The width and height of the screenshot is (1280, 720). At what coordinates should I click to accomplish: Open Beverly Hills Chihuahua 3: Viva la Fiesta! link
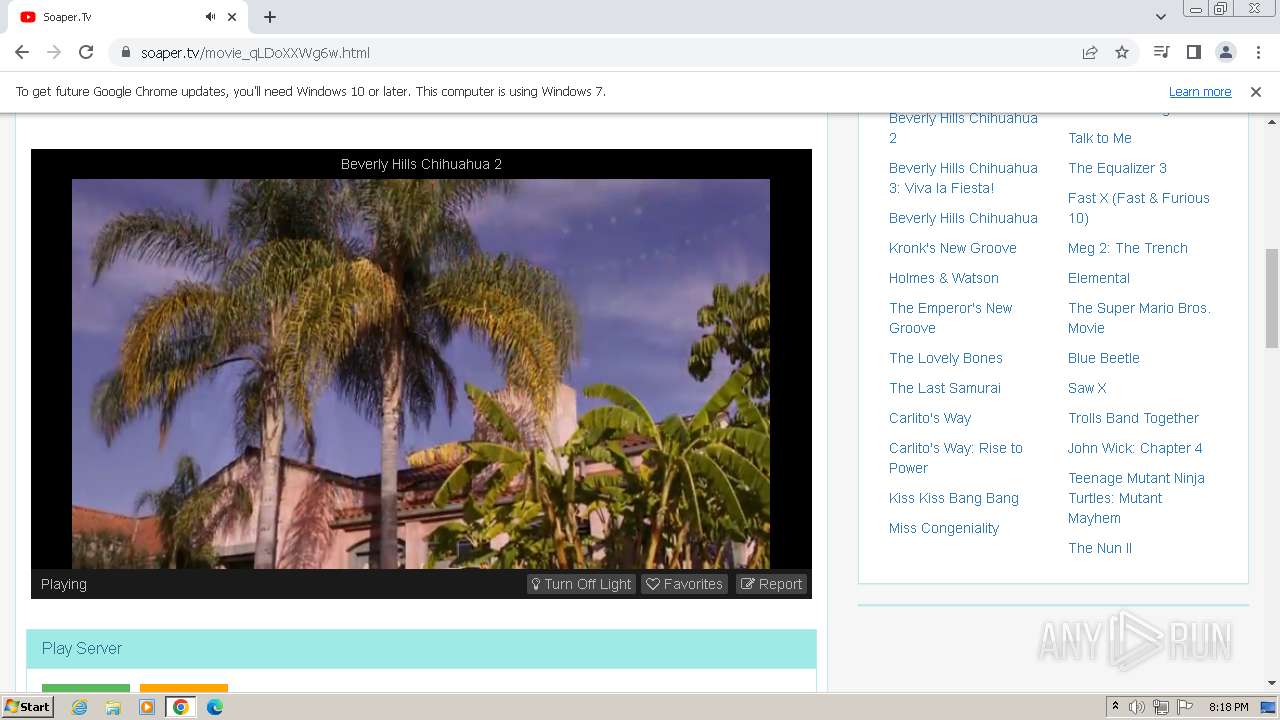click(963, 178)
